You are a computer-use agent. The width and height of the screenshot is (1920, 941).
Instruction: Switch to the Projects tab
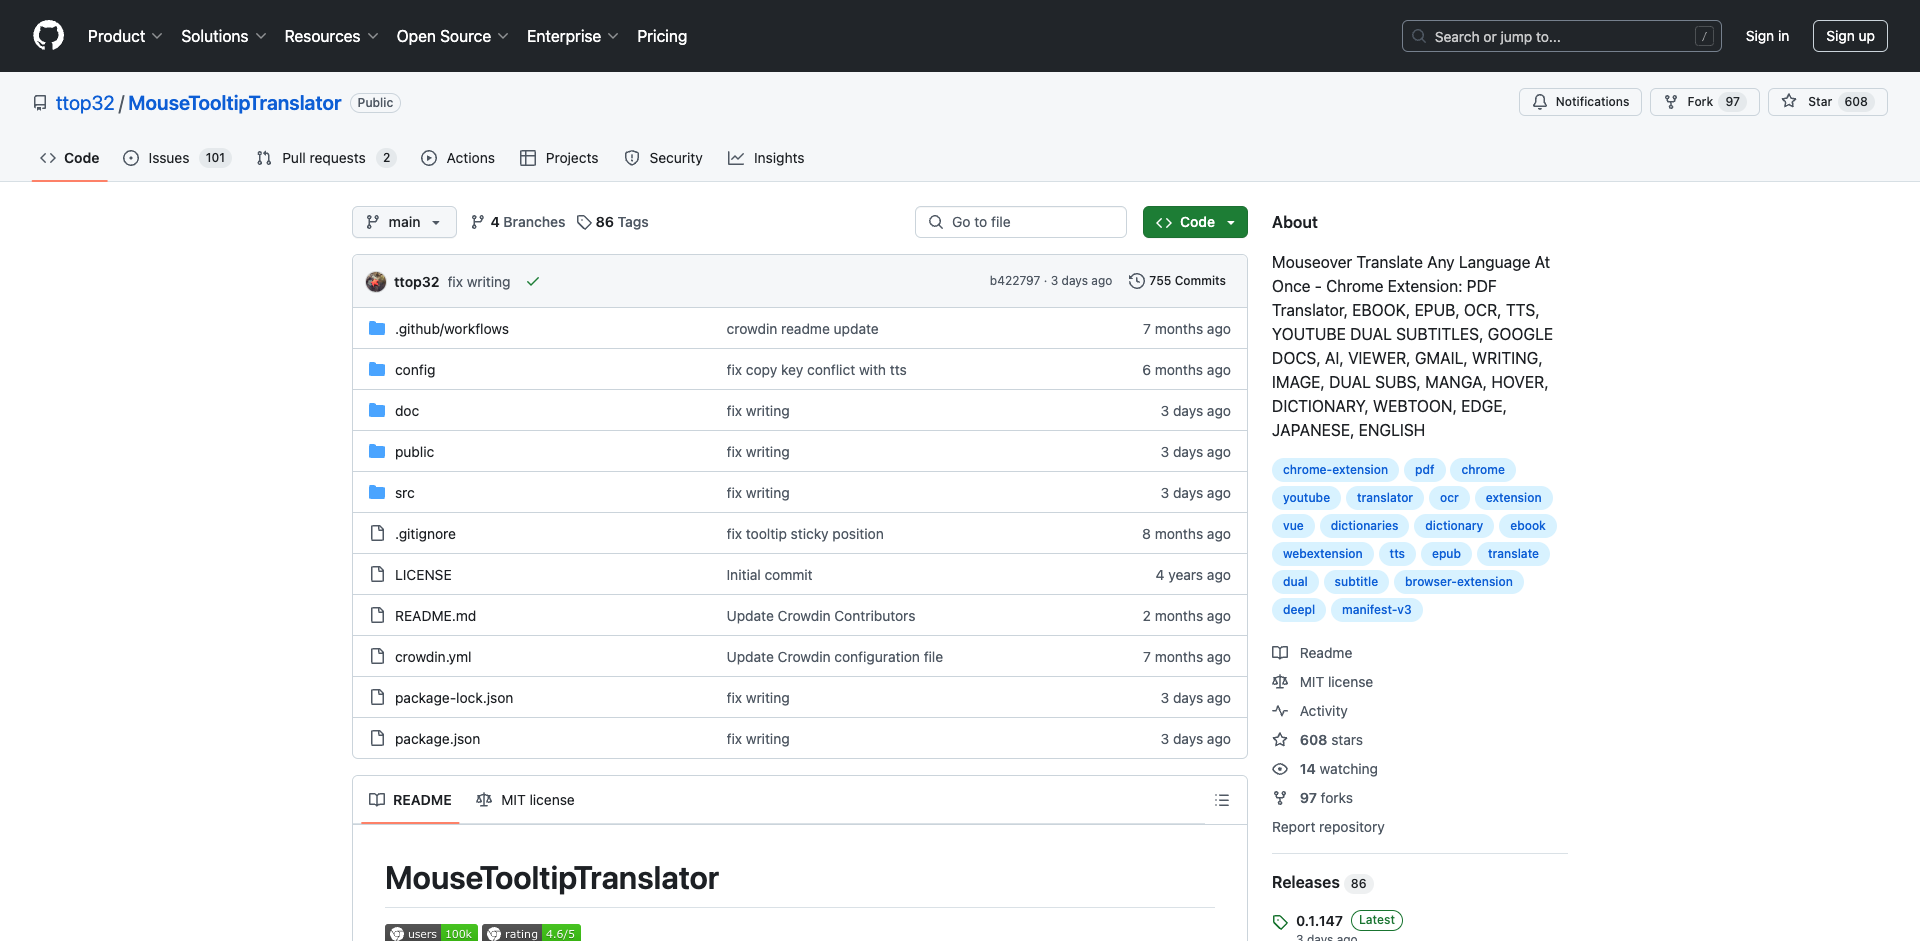click(x=559, y=158)
